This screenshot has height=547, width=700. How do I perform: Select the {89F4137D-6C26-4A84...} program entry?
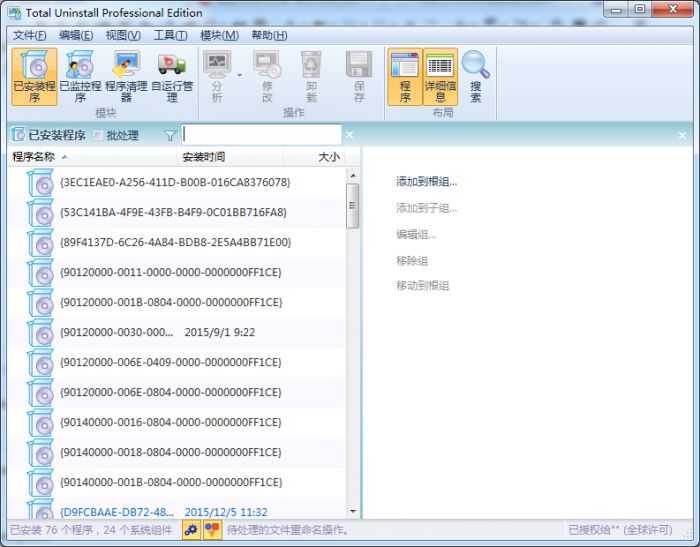point(177,242)
